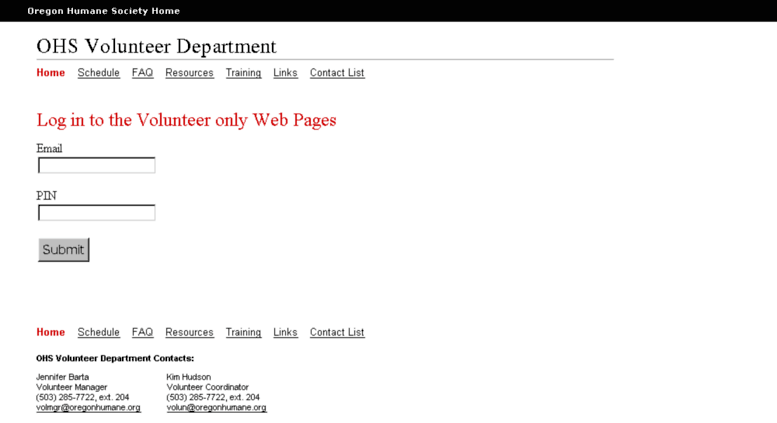Click the PIN field label
This screenshot has width=777, height=423.
coord(47,196)
